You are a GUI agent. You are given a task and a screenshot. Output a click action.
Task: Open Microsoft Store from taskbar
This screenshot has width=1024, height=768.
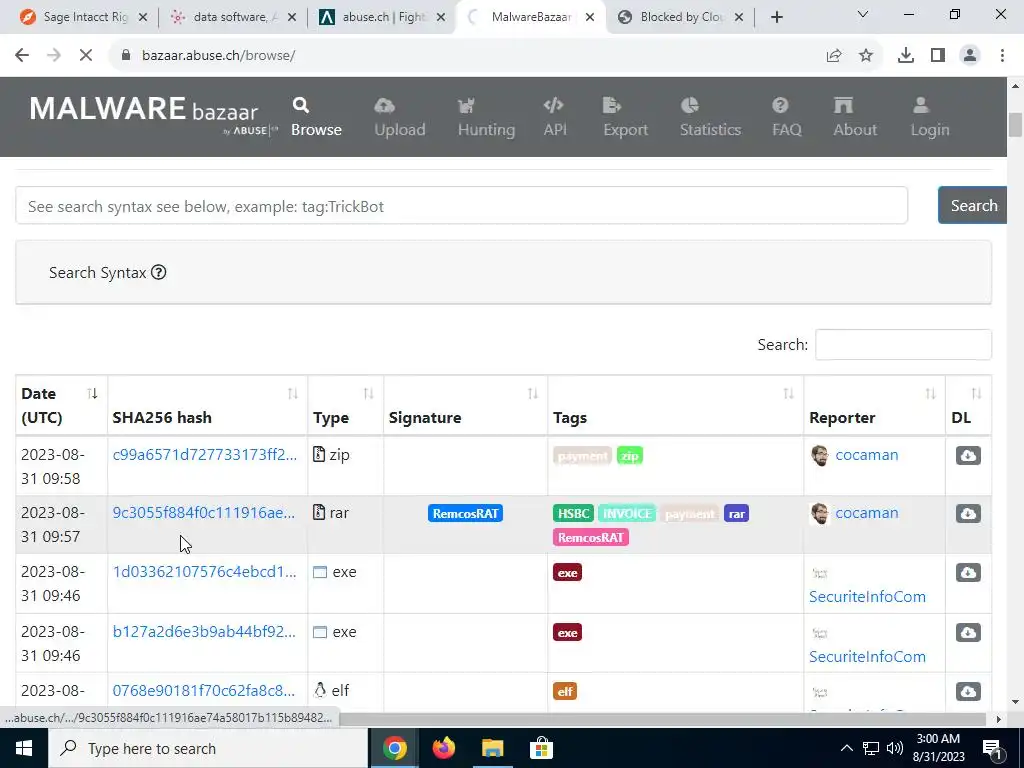[541, 748]
